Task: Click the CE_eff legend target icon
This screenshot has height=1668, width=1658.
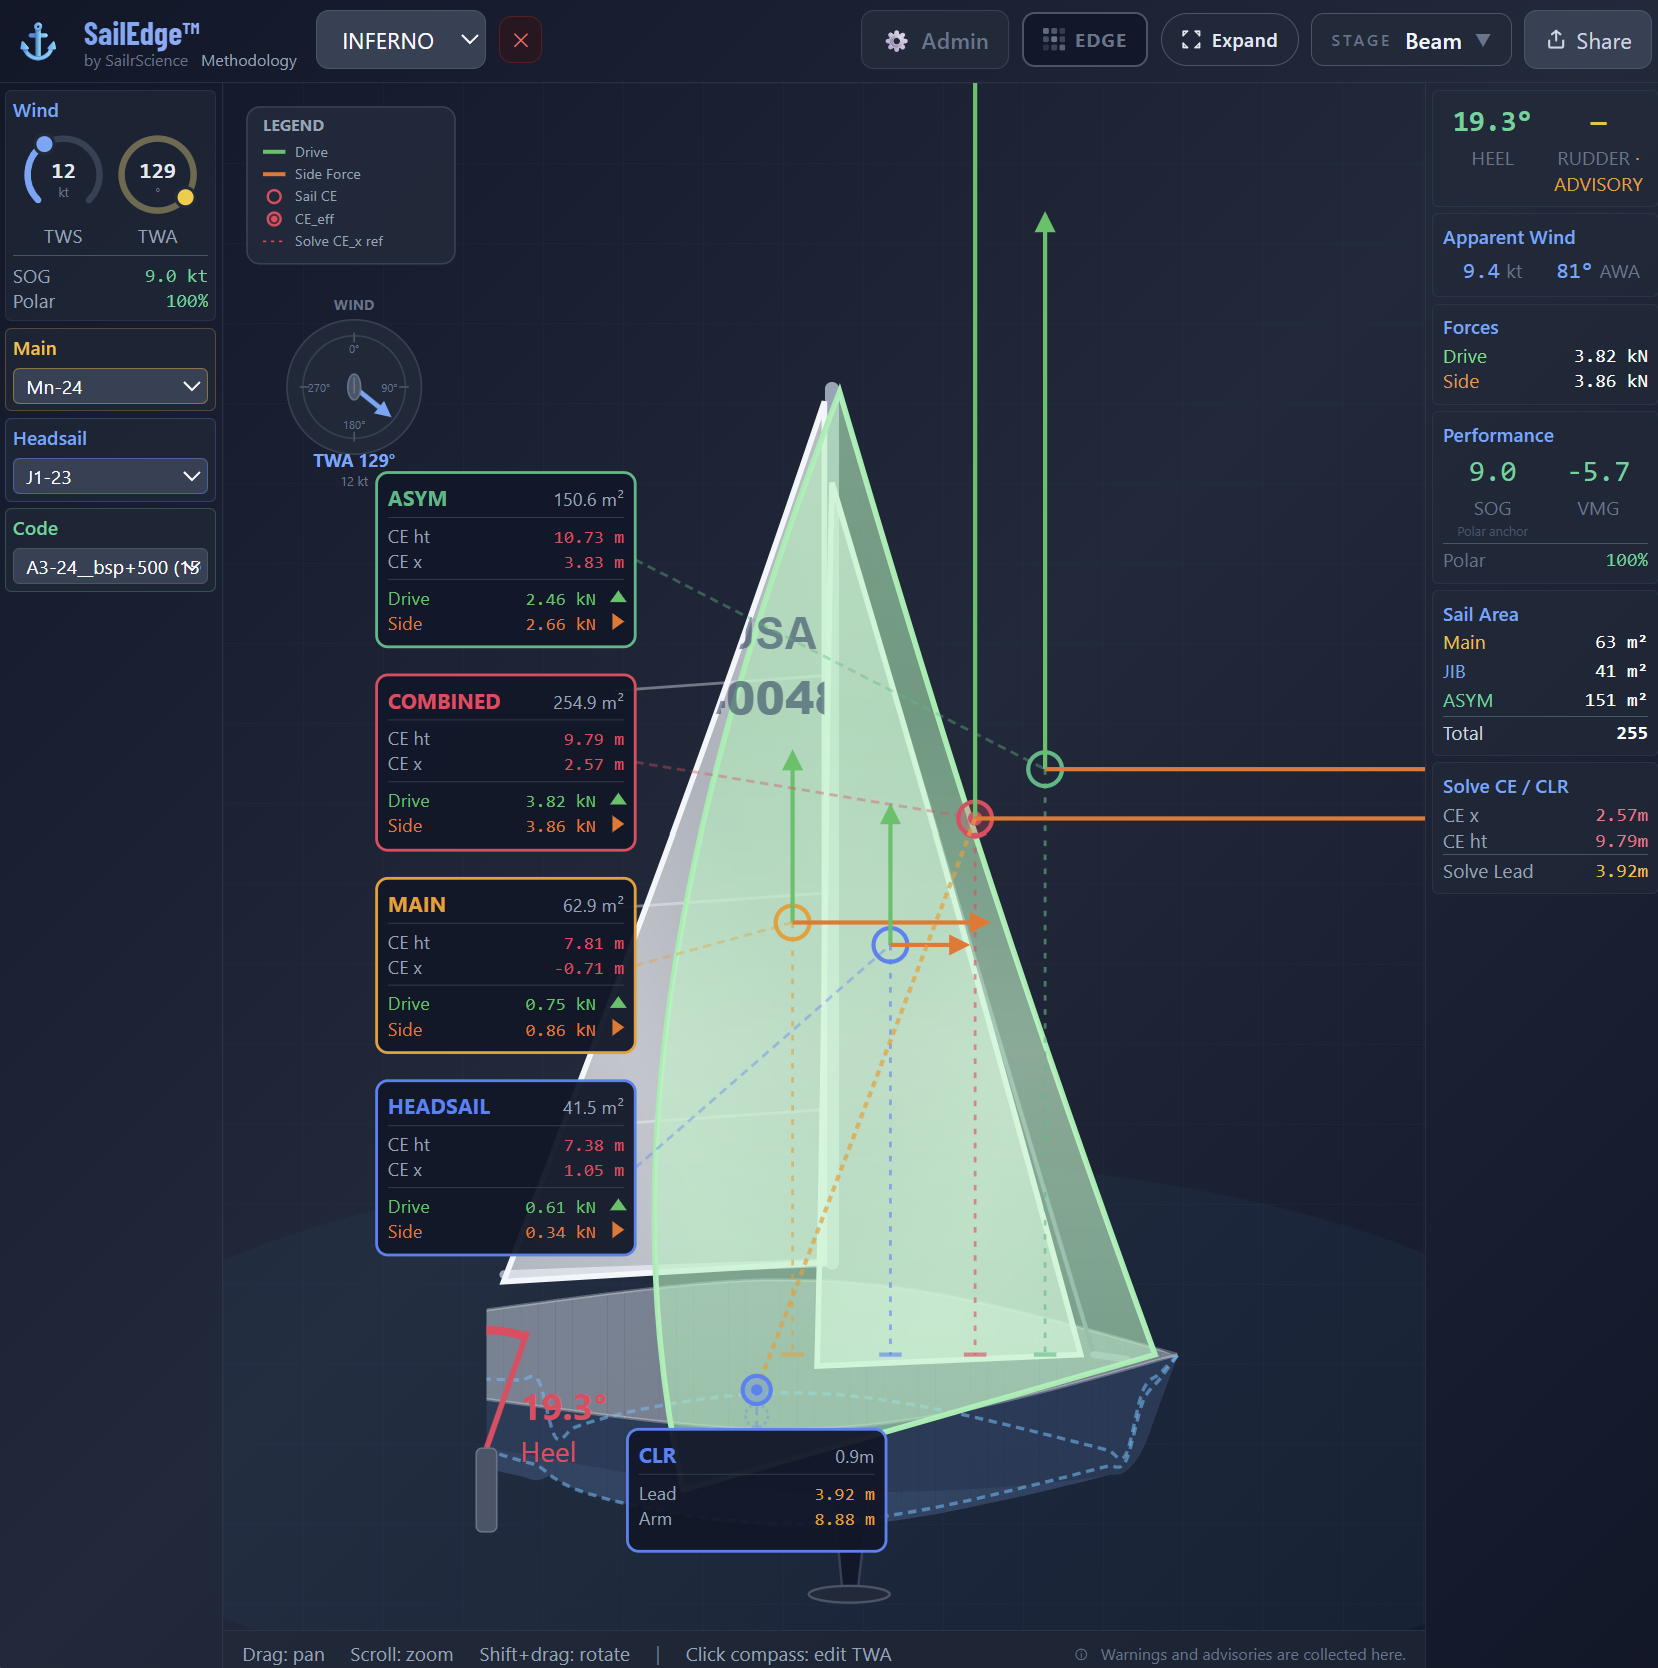Action: click(x=274, y=219)
